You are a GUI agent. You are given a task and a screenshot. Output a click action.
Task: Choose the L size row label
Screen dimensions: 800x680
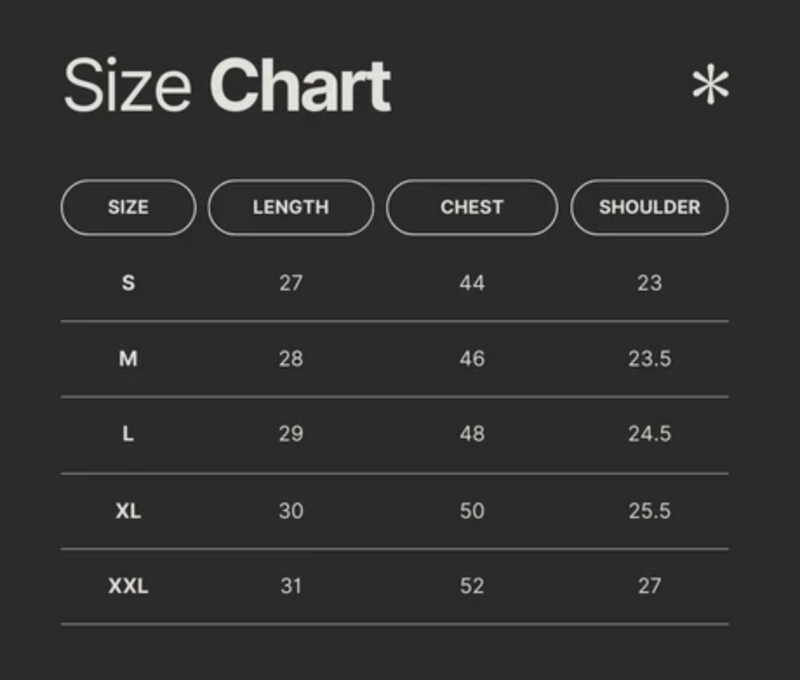tap(128, 434)
